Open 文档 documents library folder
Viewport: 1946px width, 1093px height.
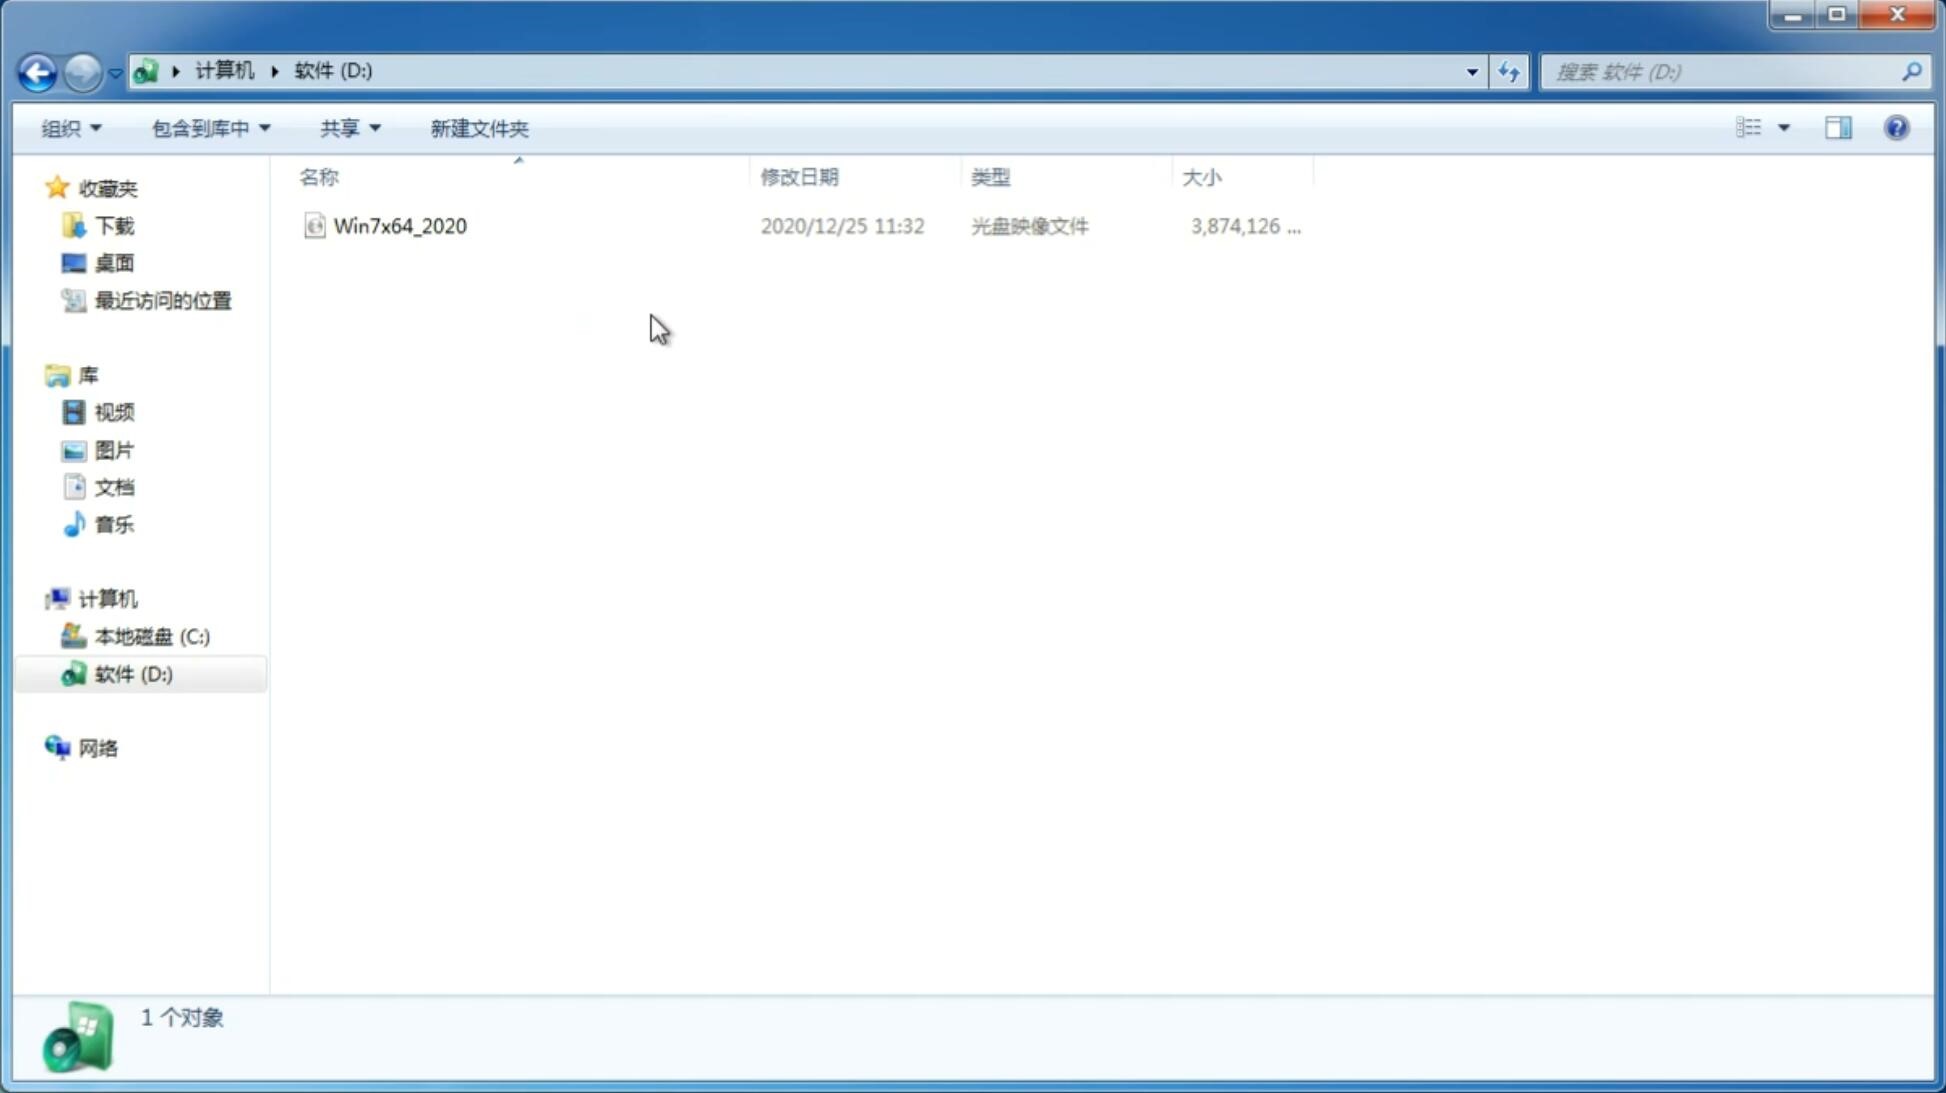coord(114,486)
